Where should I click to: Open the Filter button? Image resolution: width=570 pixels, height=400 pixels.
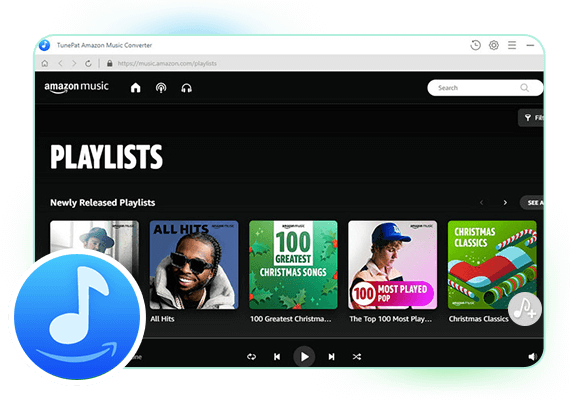pyautogui.click(x=531, y=117)
